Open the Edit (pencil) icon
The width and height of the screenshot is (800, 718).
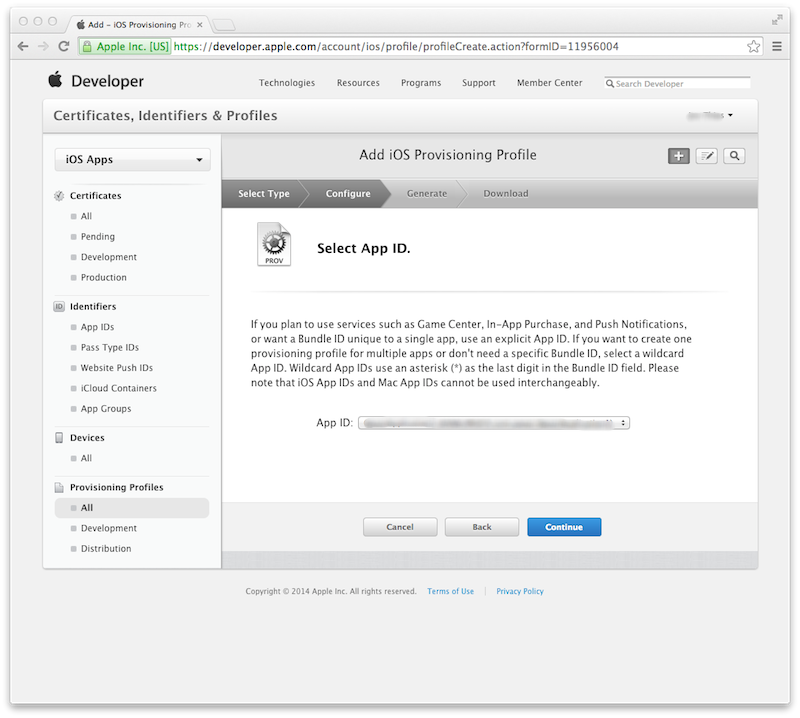[x=706, y=155]
